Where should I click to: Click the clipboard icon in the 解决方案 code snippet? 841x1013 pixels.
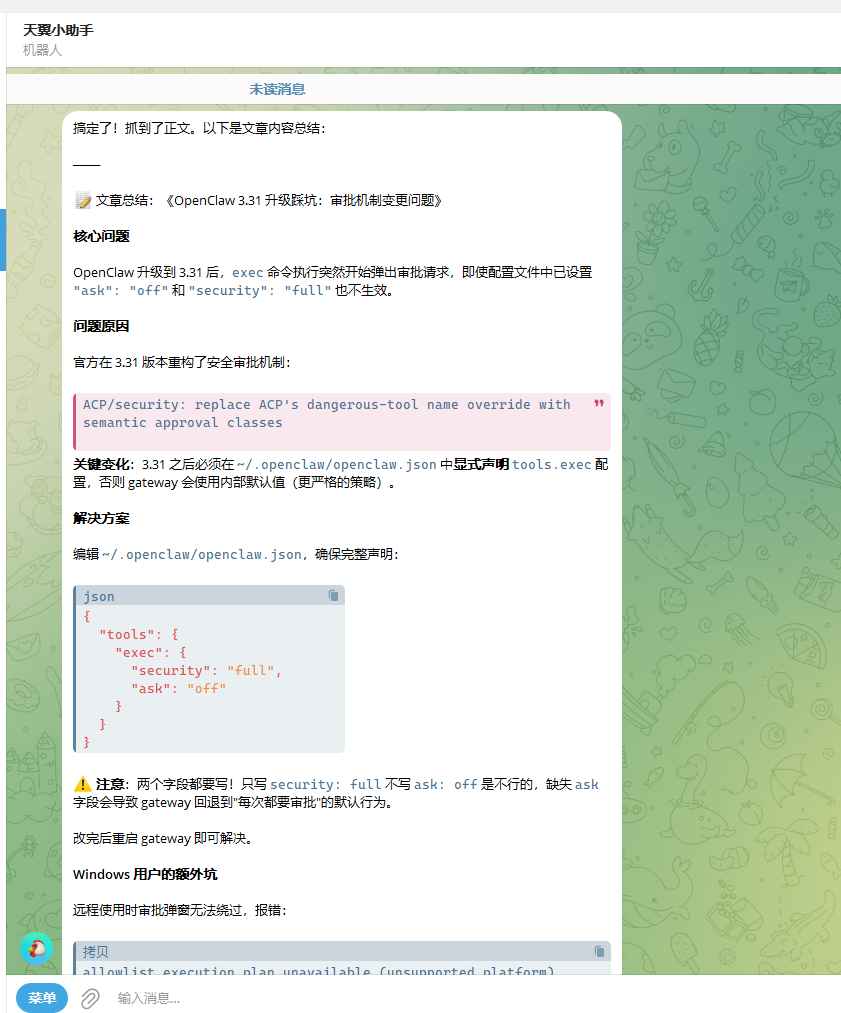point(333,595)
